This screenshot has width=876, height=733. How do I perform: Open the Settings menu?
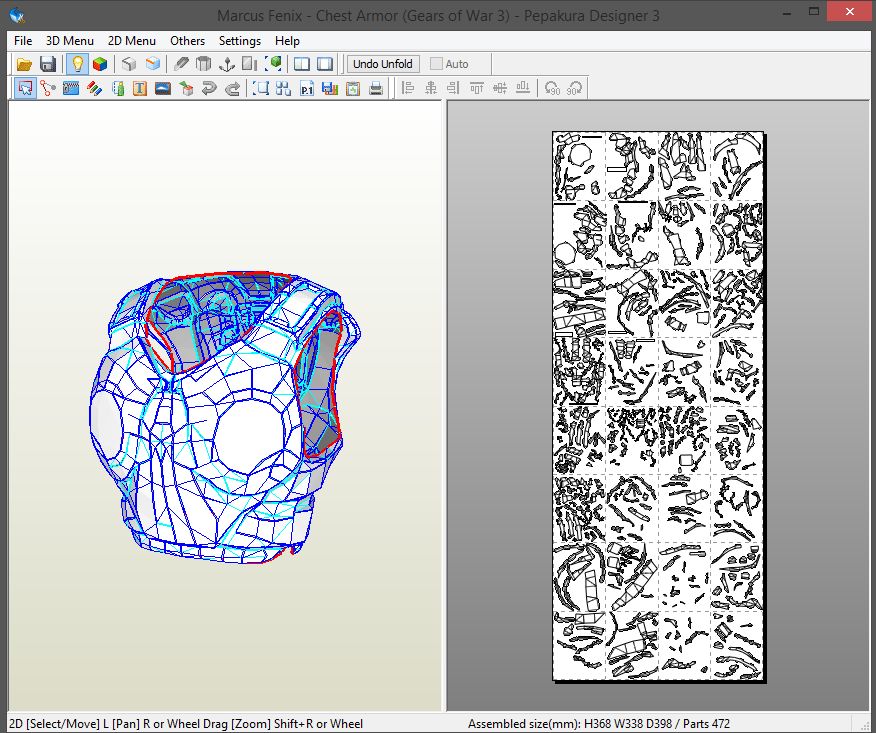(240, 41)
